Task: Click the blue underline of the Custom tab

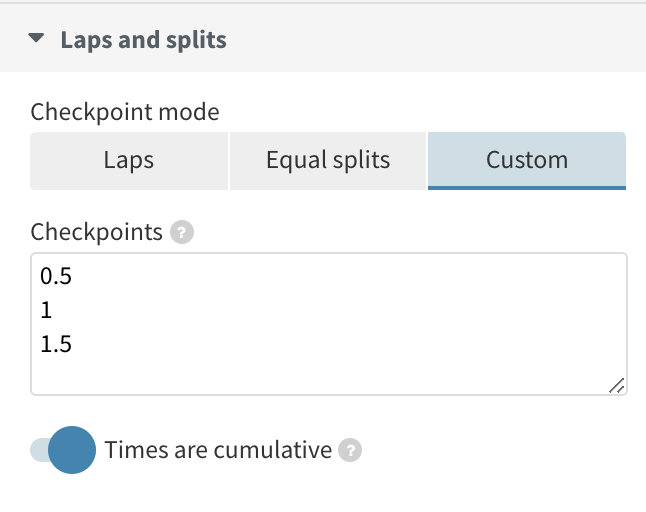Action: coord(527,188)
